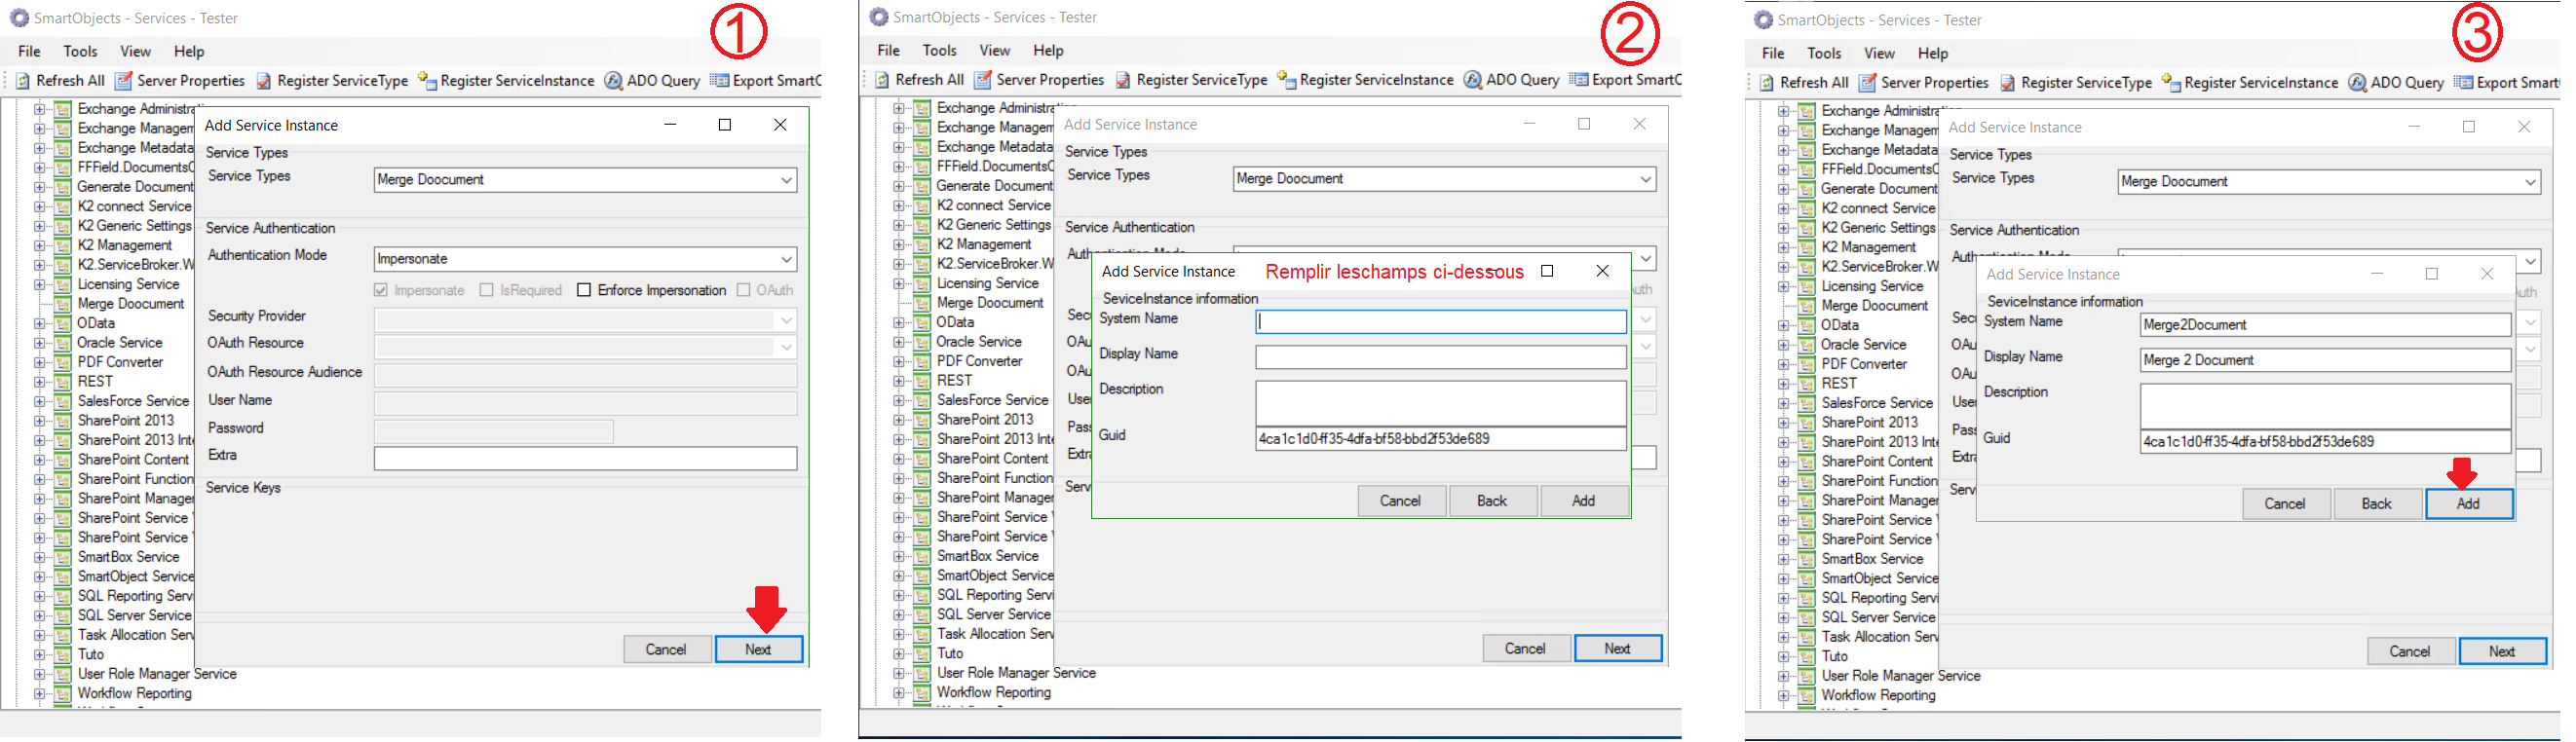Viewport: 2576px width, 742px height.
Task: Toggle the OAuth checkbox in step 1 dialog
Action: (x=743, y=291)
